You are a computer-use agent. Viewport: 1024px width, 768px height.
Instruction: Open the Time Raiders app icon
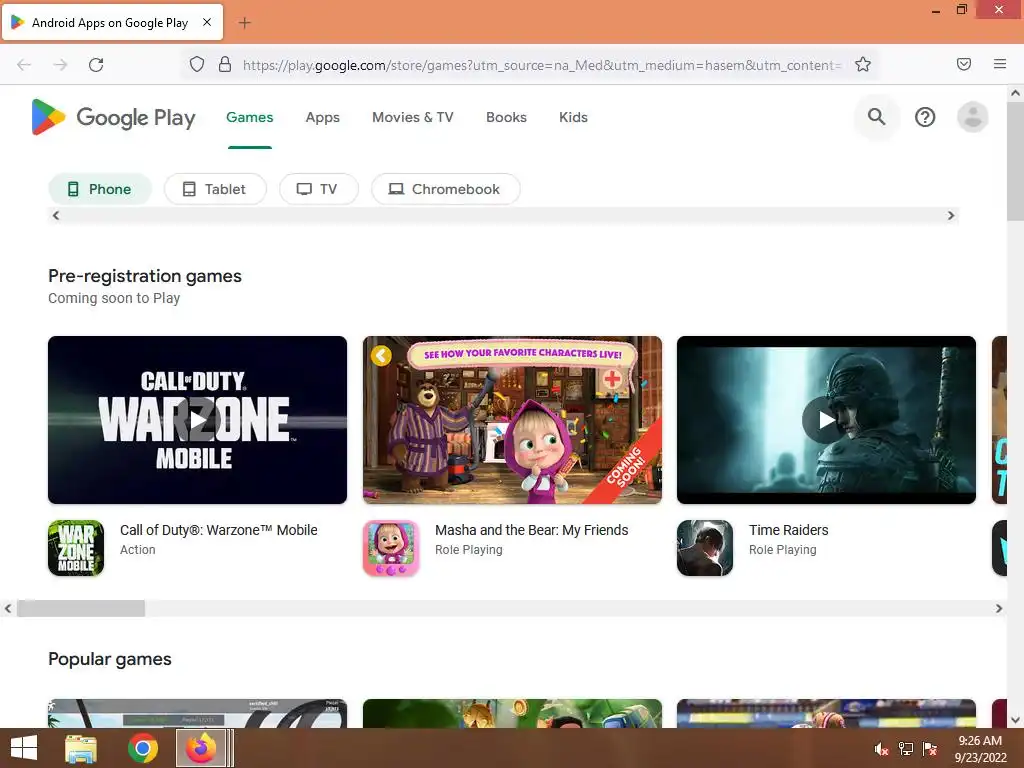pos(705,548)
